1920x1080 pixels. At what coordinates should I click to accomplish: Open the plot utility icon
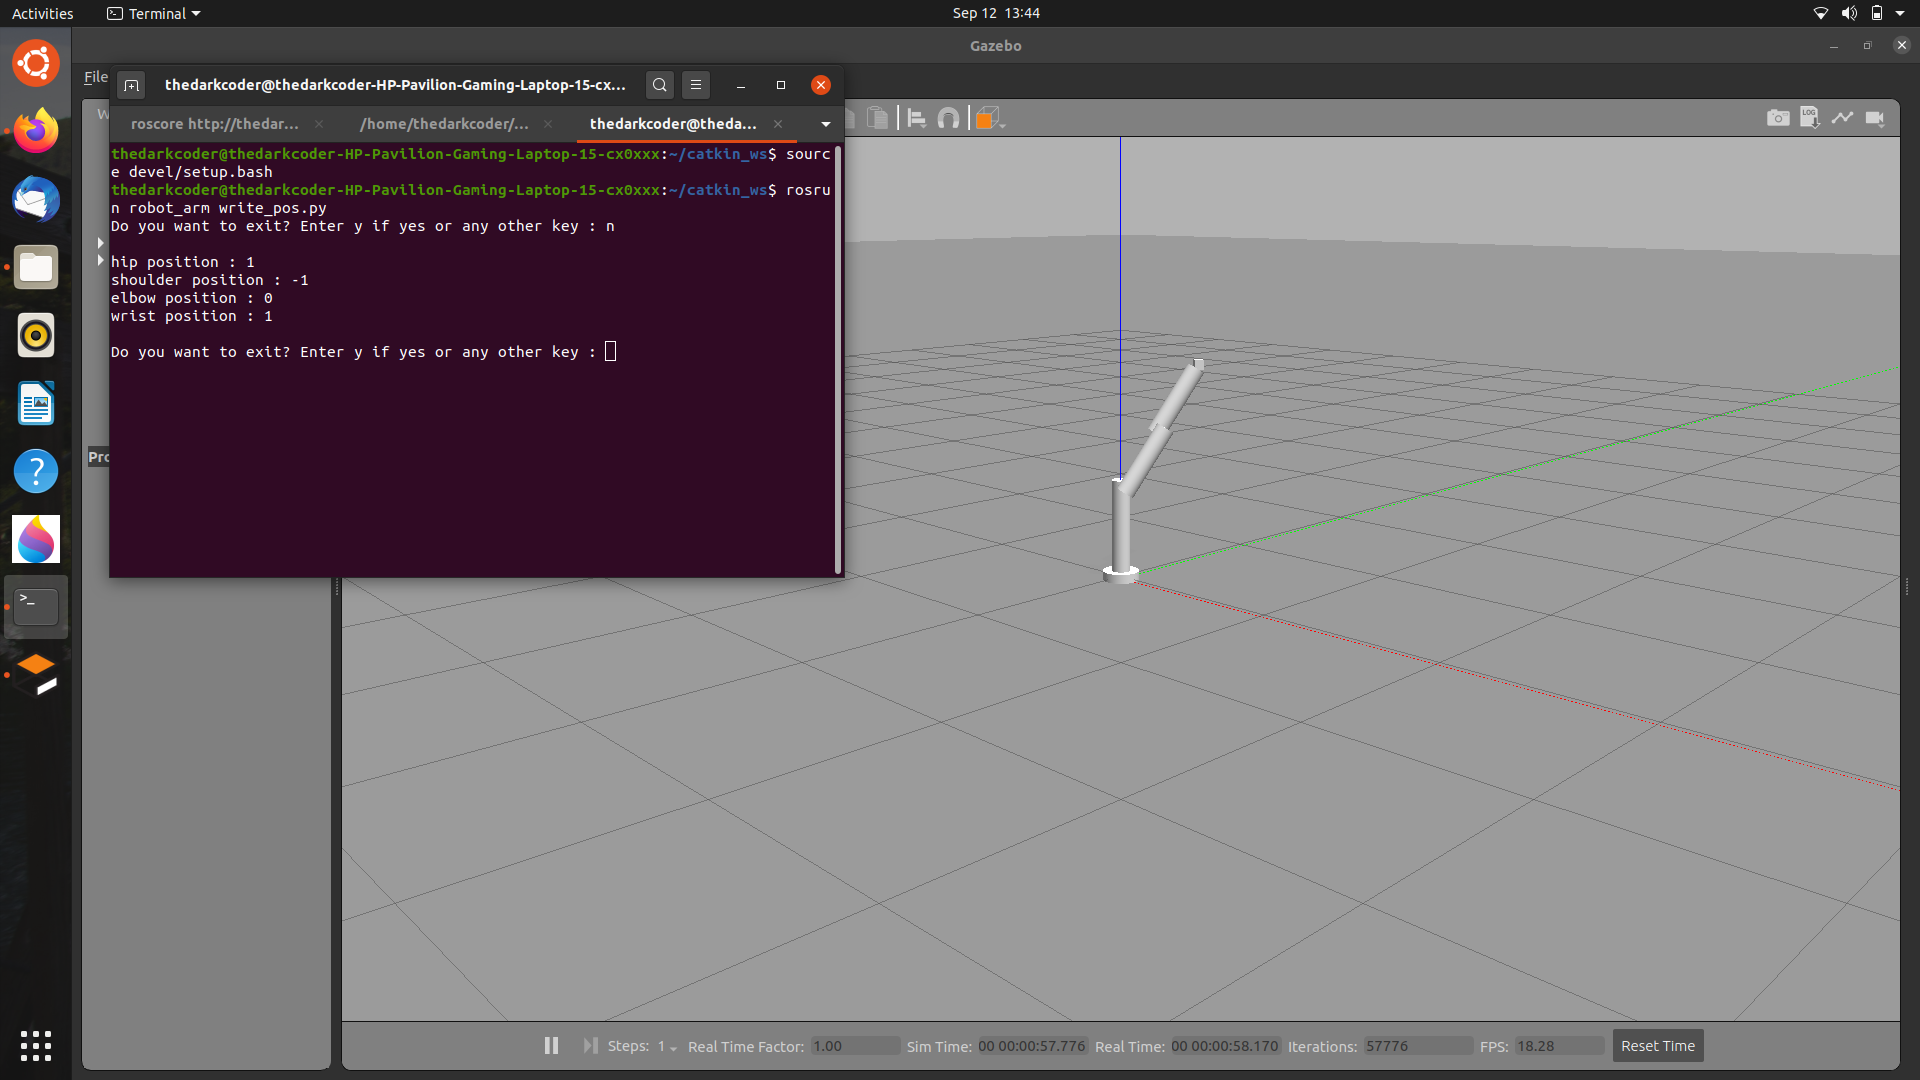coord(1842,118)
